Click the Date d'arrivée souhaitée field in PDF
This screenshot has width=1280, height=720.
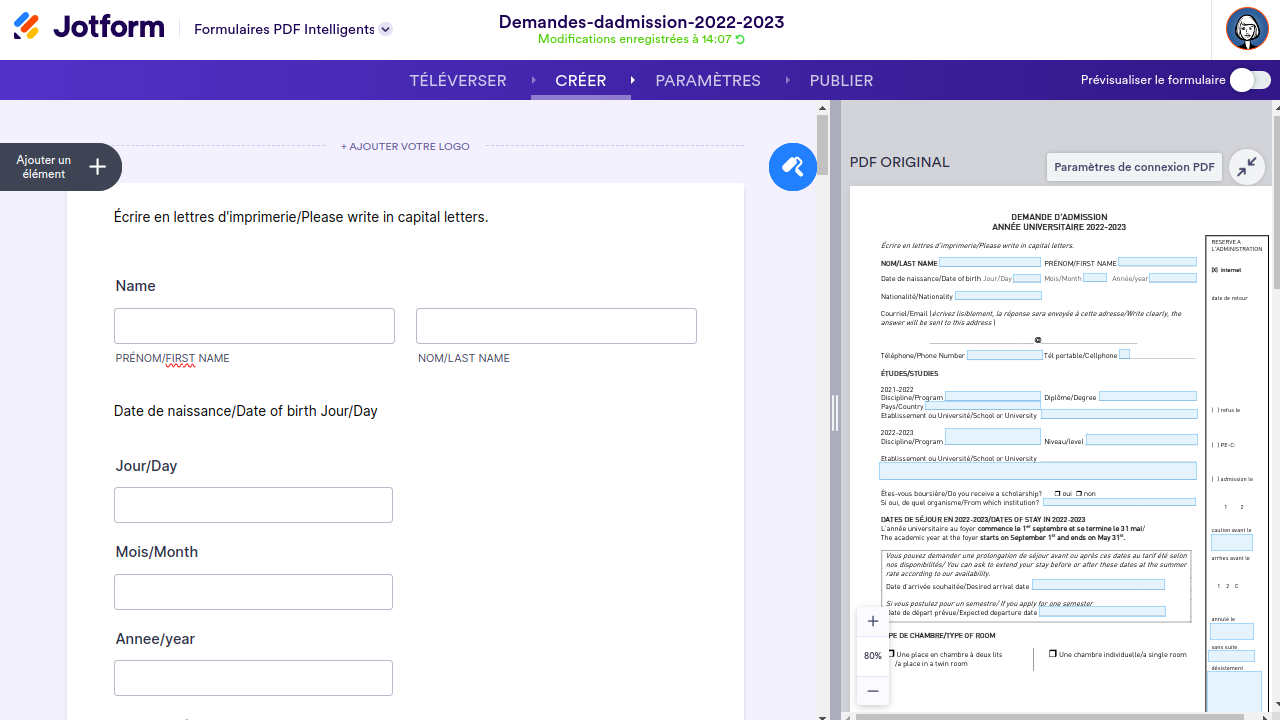1098,585
